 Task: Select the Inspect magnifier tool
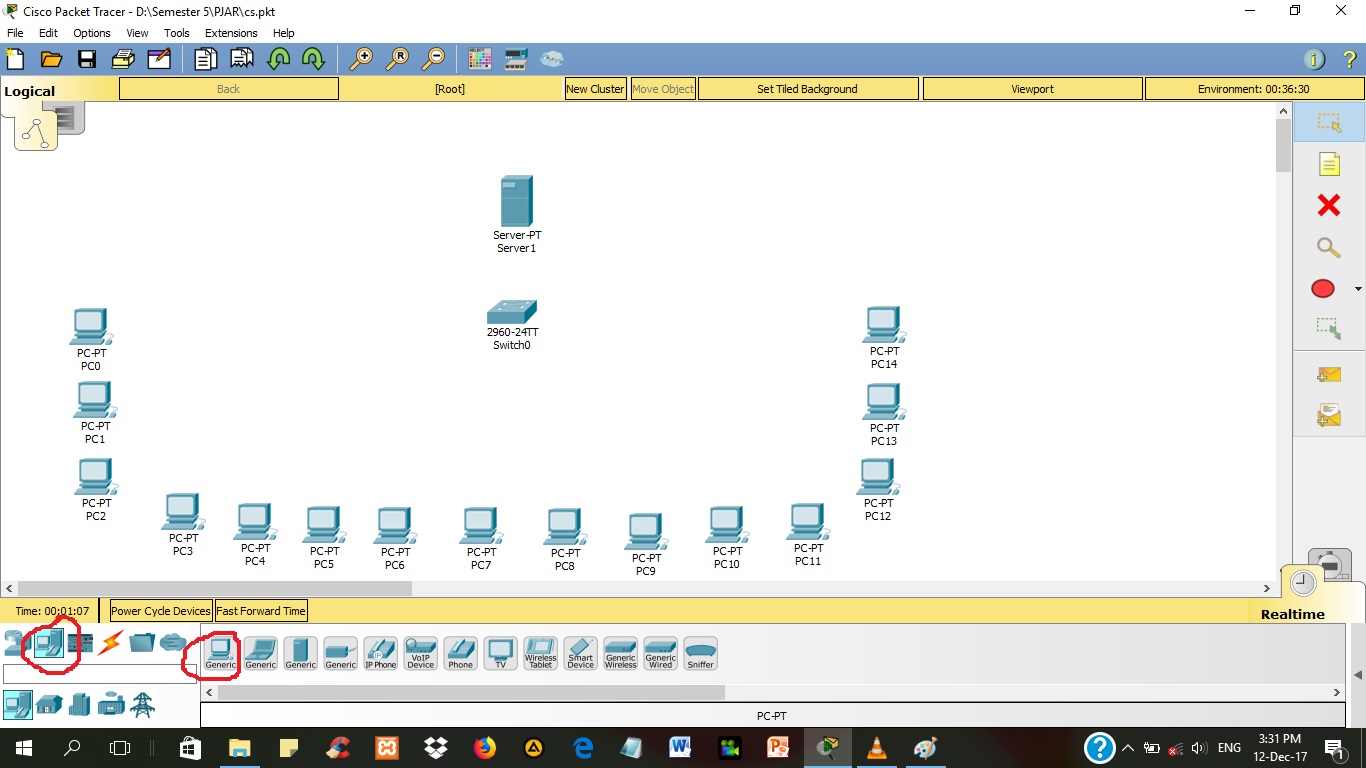pyautogui.click(x=1329, y=247)
